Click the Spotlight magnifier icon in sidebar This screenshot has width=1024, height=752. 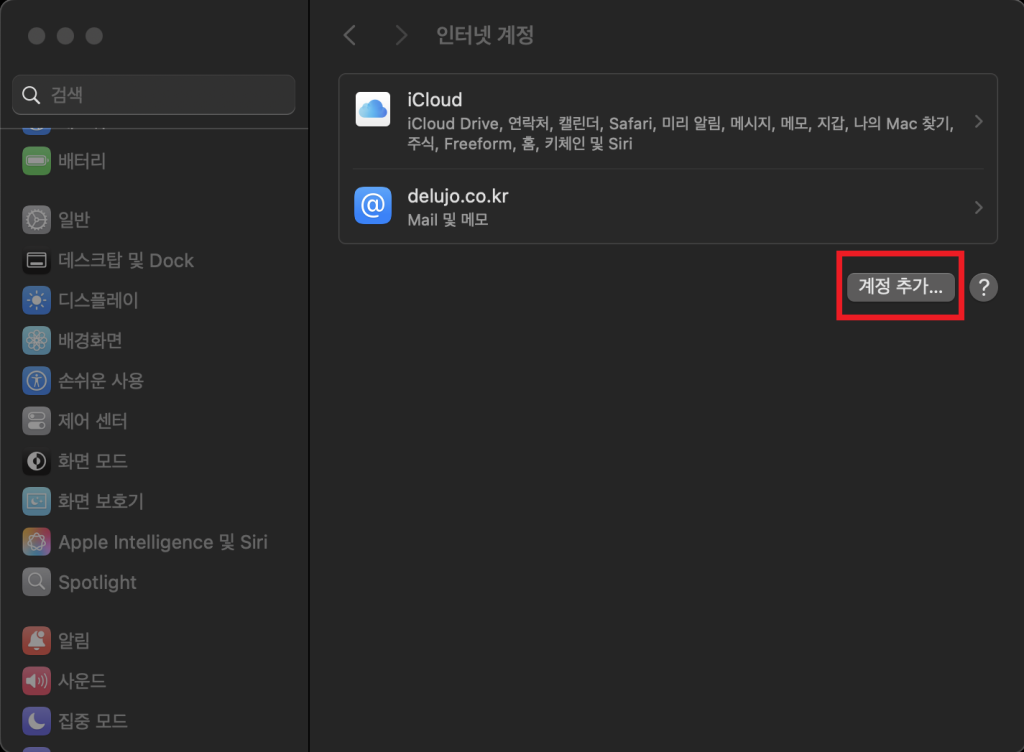pyautogui.click(x=37, y=582)
